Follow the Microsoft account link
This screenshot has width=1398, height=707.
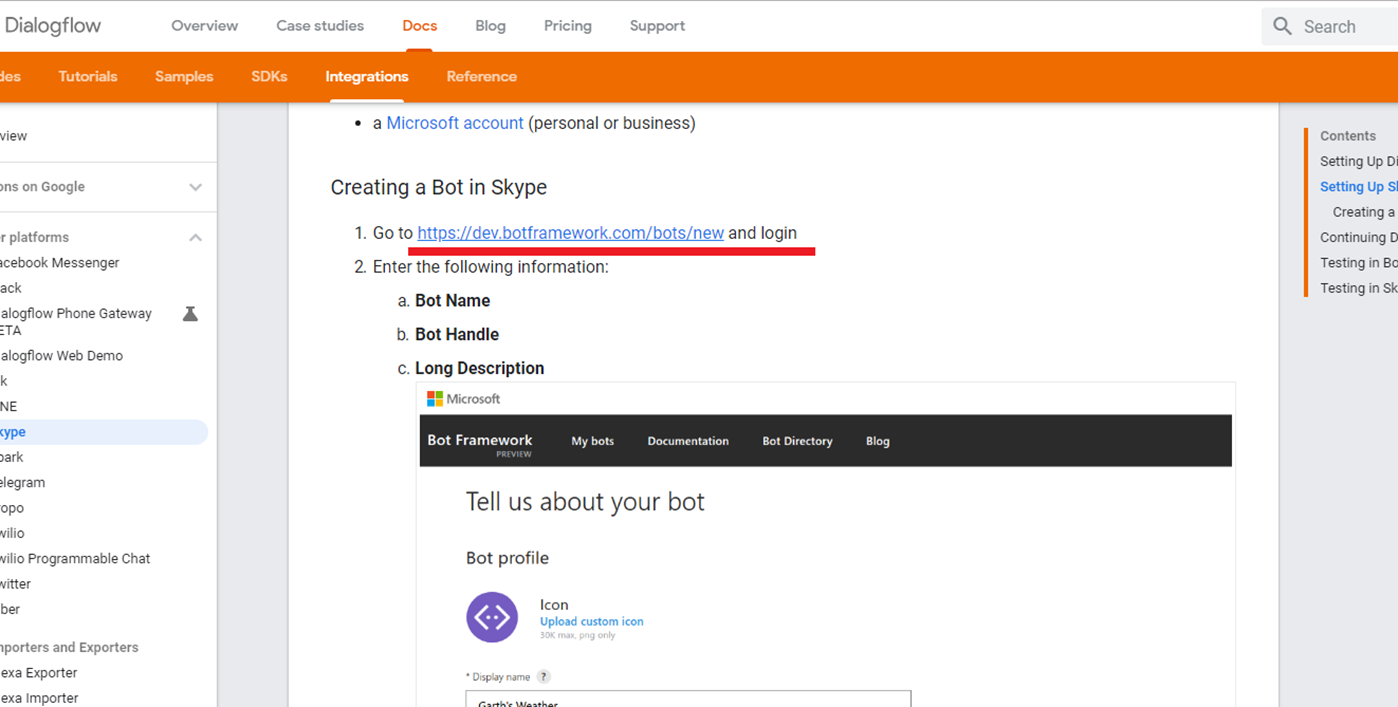[x=455, y=123]
